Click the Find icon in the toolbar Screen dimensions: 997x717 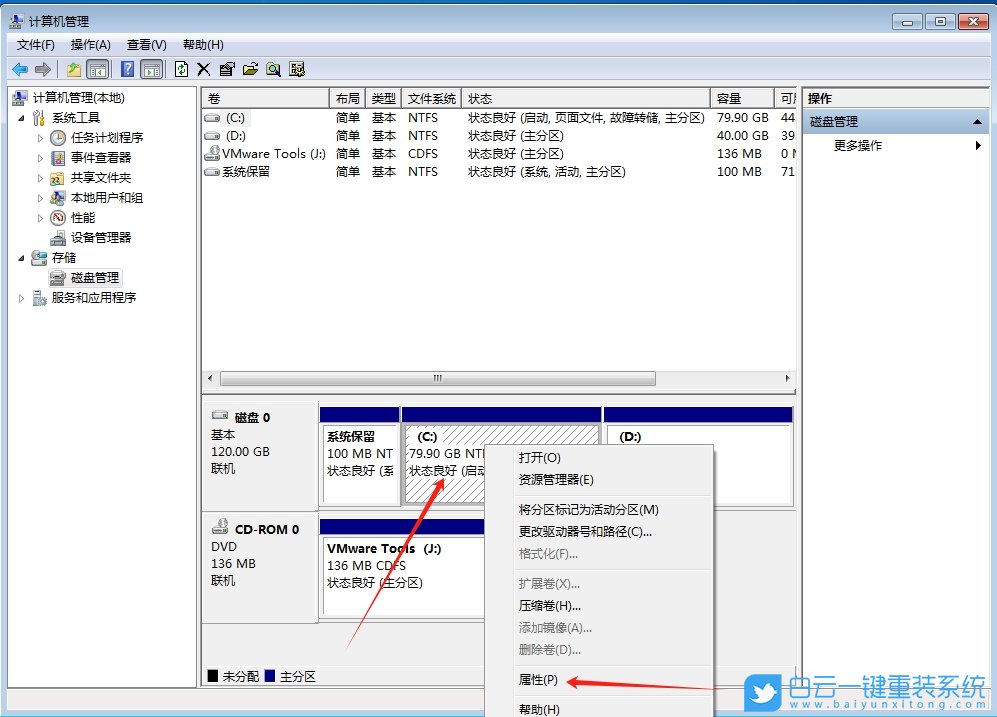(274, 68)
